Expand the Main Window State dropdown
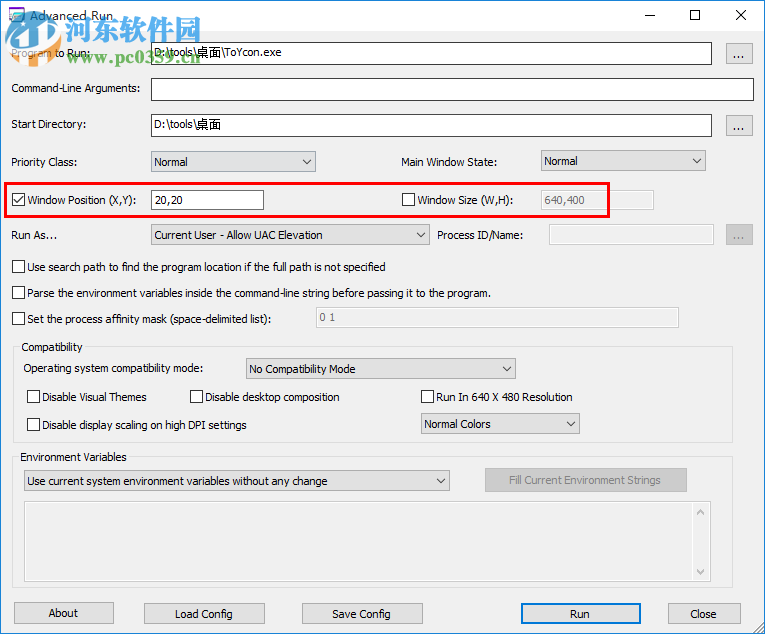 pos(623,161)
